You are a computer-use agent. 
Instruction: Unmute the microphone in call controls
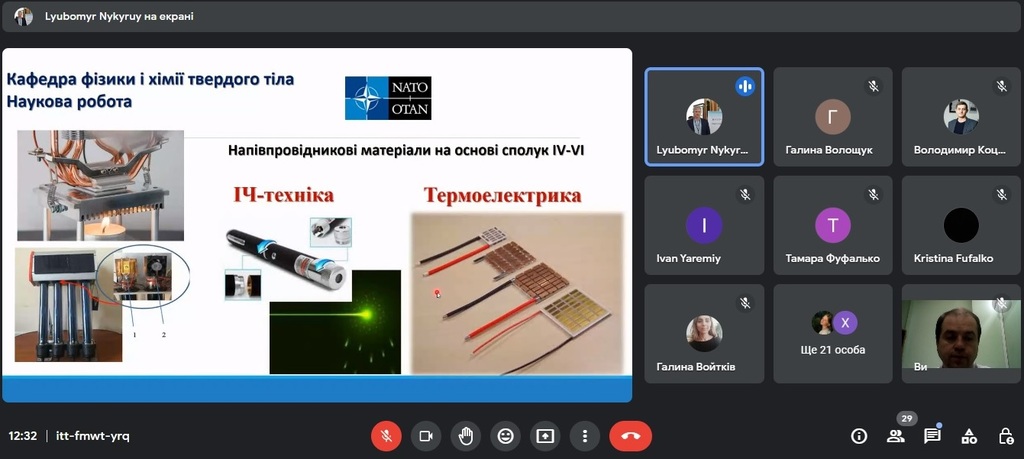(386, 436)
